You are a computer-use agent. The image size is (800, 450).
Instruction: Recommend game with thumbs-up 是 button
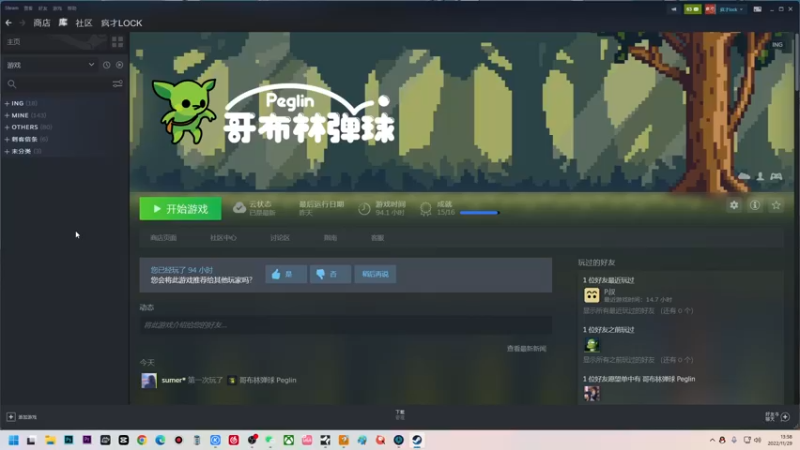coord(286,274)
